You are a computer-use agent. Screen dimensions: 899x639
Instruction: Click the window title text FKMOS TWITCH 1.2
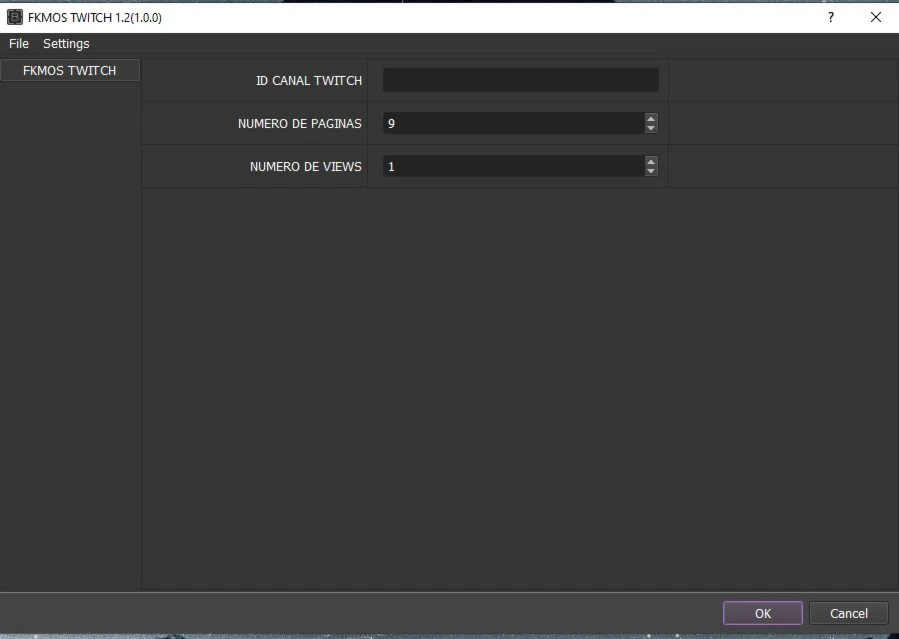tap(95, 17)
